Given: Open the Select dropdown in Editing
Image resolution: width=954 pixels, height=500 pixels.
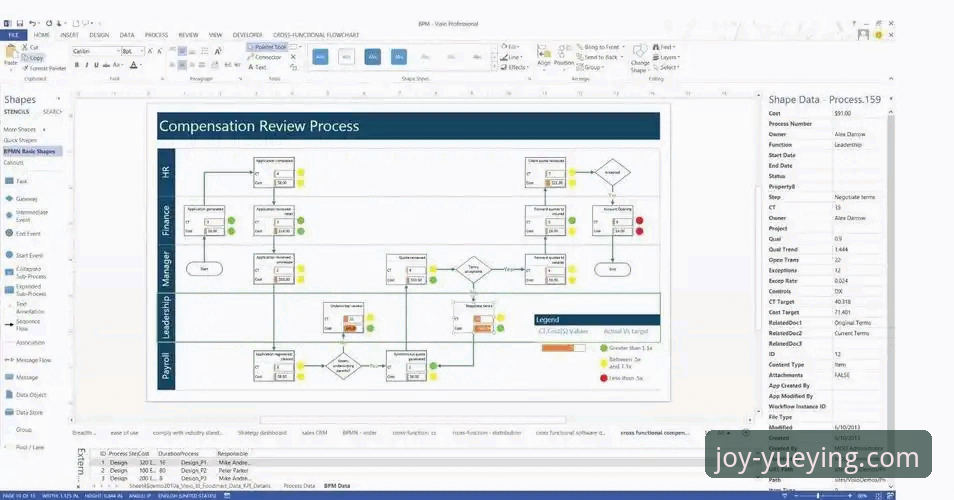Looking at the screenshot, I should click(666, 68).
